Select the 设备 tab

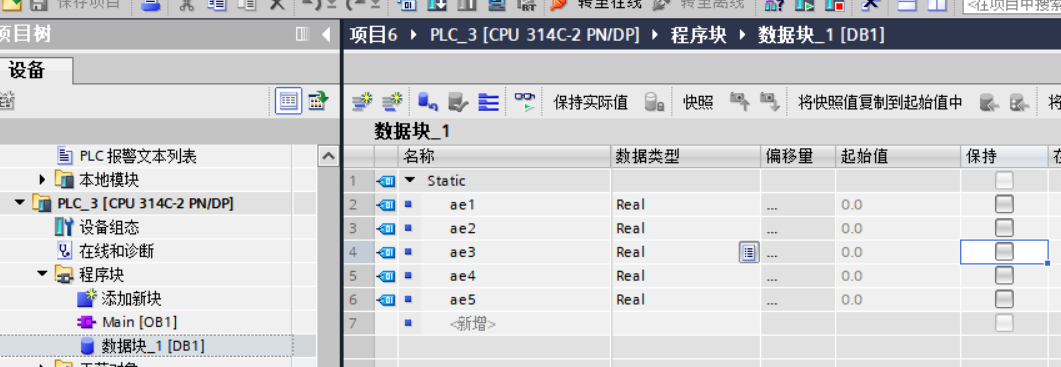click(x=28, y=70)
